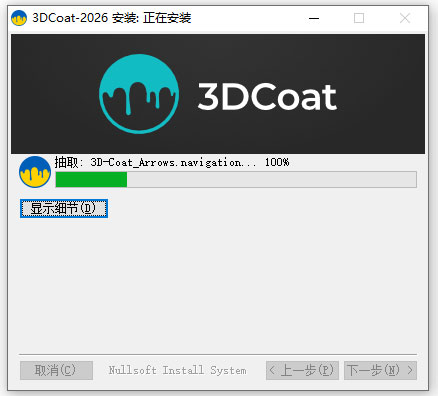
Task: Click the teal 3DCoat logo in banner
Action: (139, 94)
